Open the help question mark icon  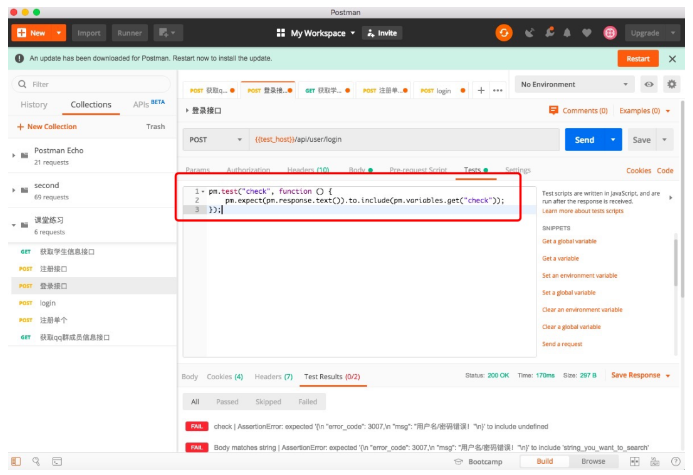tap(675, 461)
